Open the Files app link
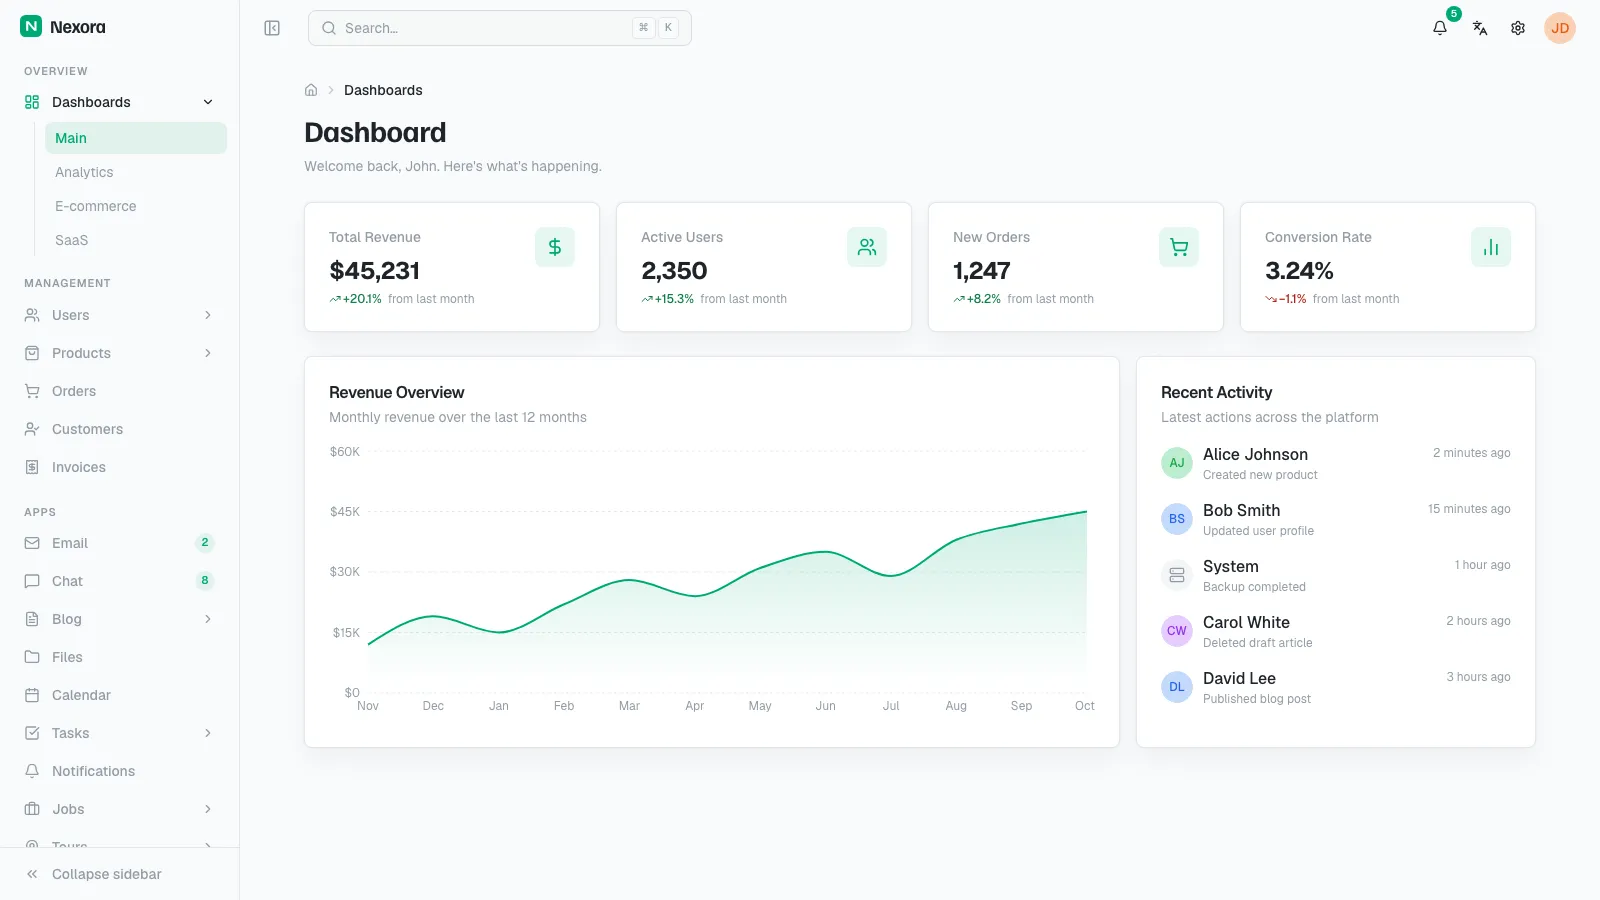The height and width of the screenshot is (900, 1600). [x=120, y=657]
